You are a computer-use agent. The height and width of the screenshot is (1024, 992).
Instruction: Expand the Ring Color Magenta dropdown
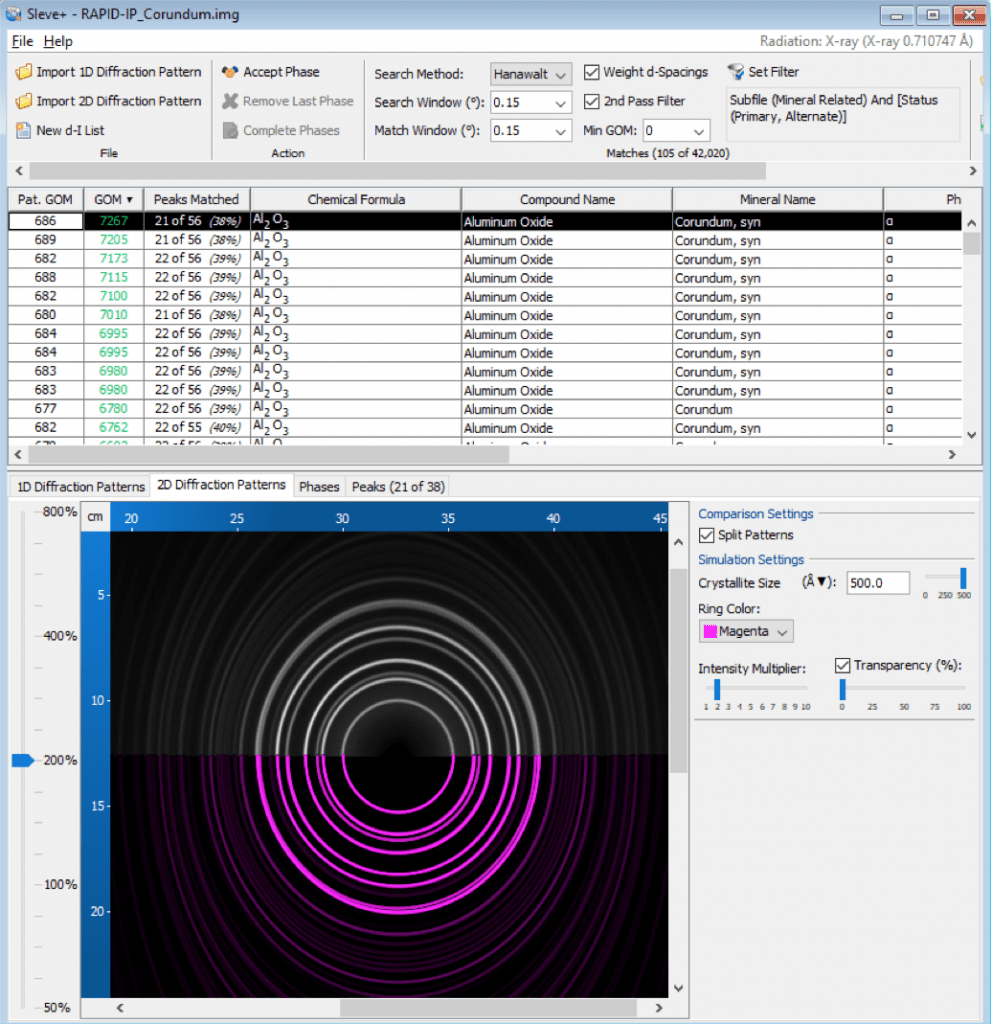coord(746,632)
